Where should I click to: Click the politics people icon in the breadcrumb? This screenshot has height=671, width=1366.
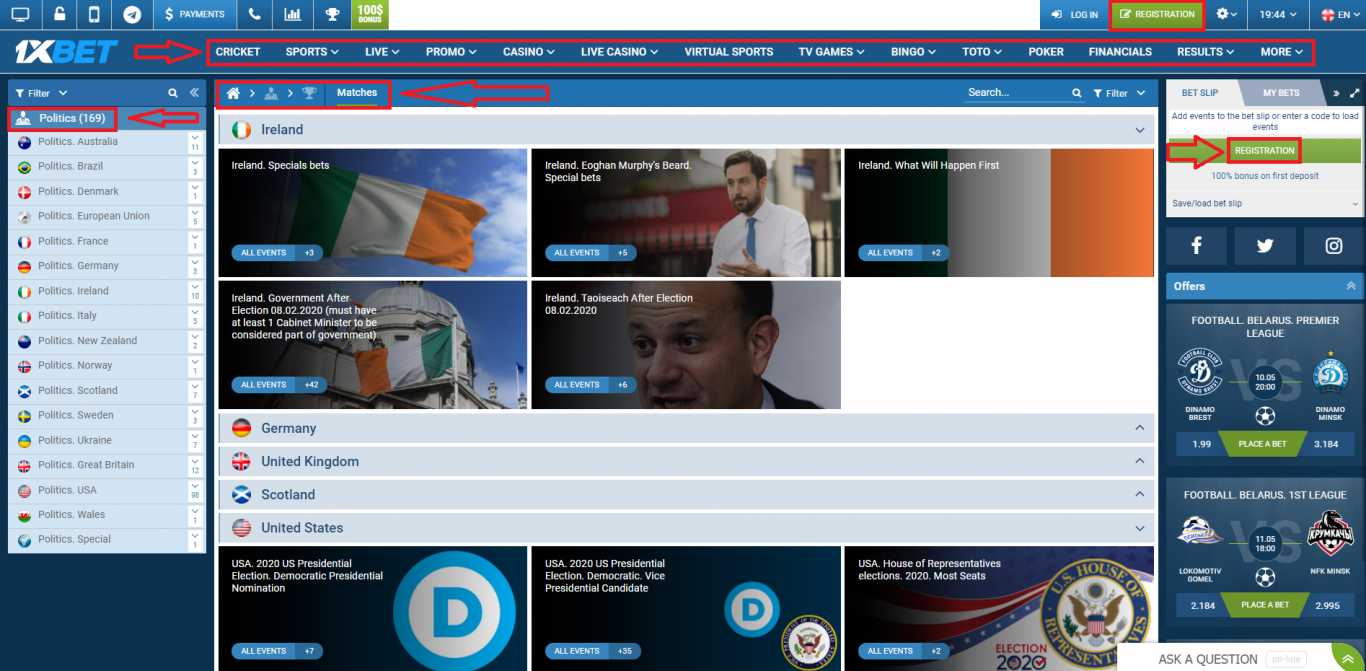271,93
